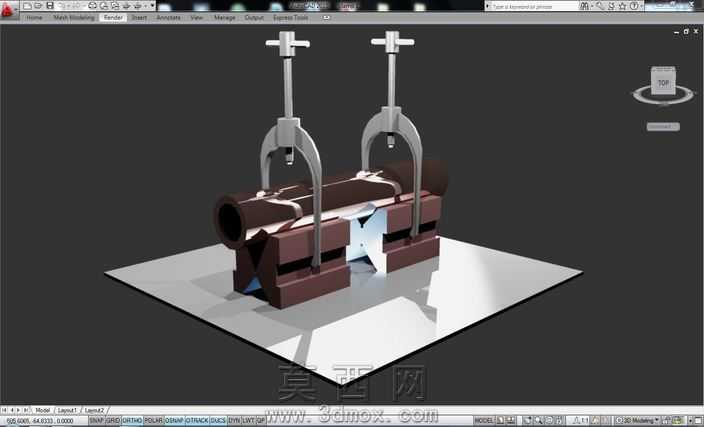Toggle LWT lineweight display
This screenshot has width=704, height=427.
tap(248, 421)
